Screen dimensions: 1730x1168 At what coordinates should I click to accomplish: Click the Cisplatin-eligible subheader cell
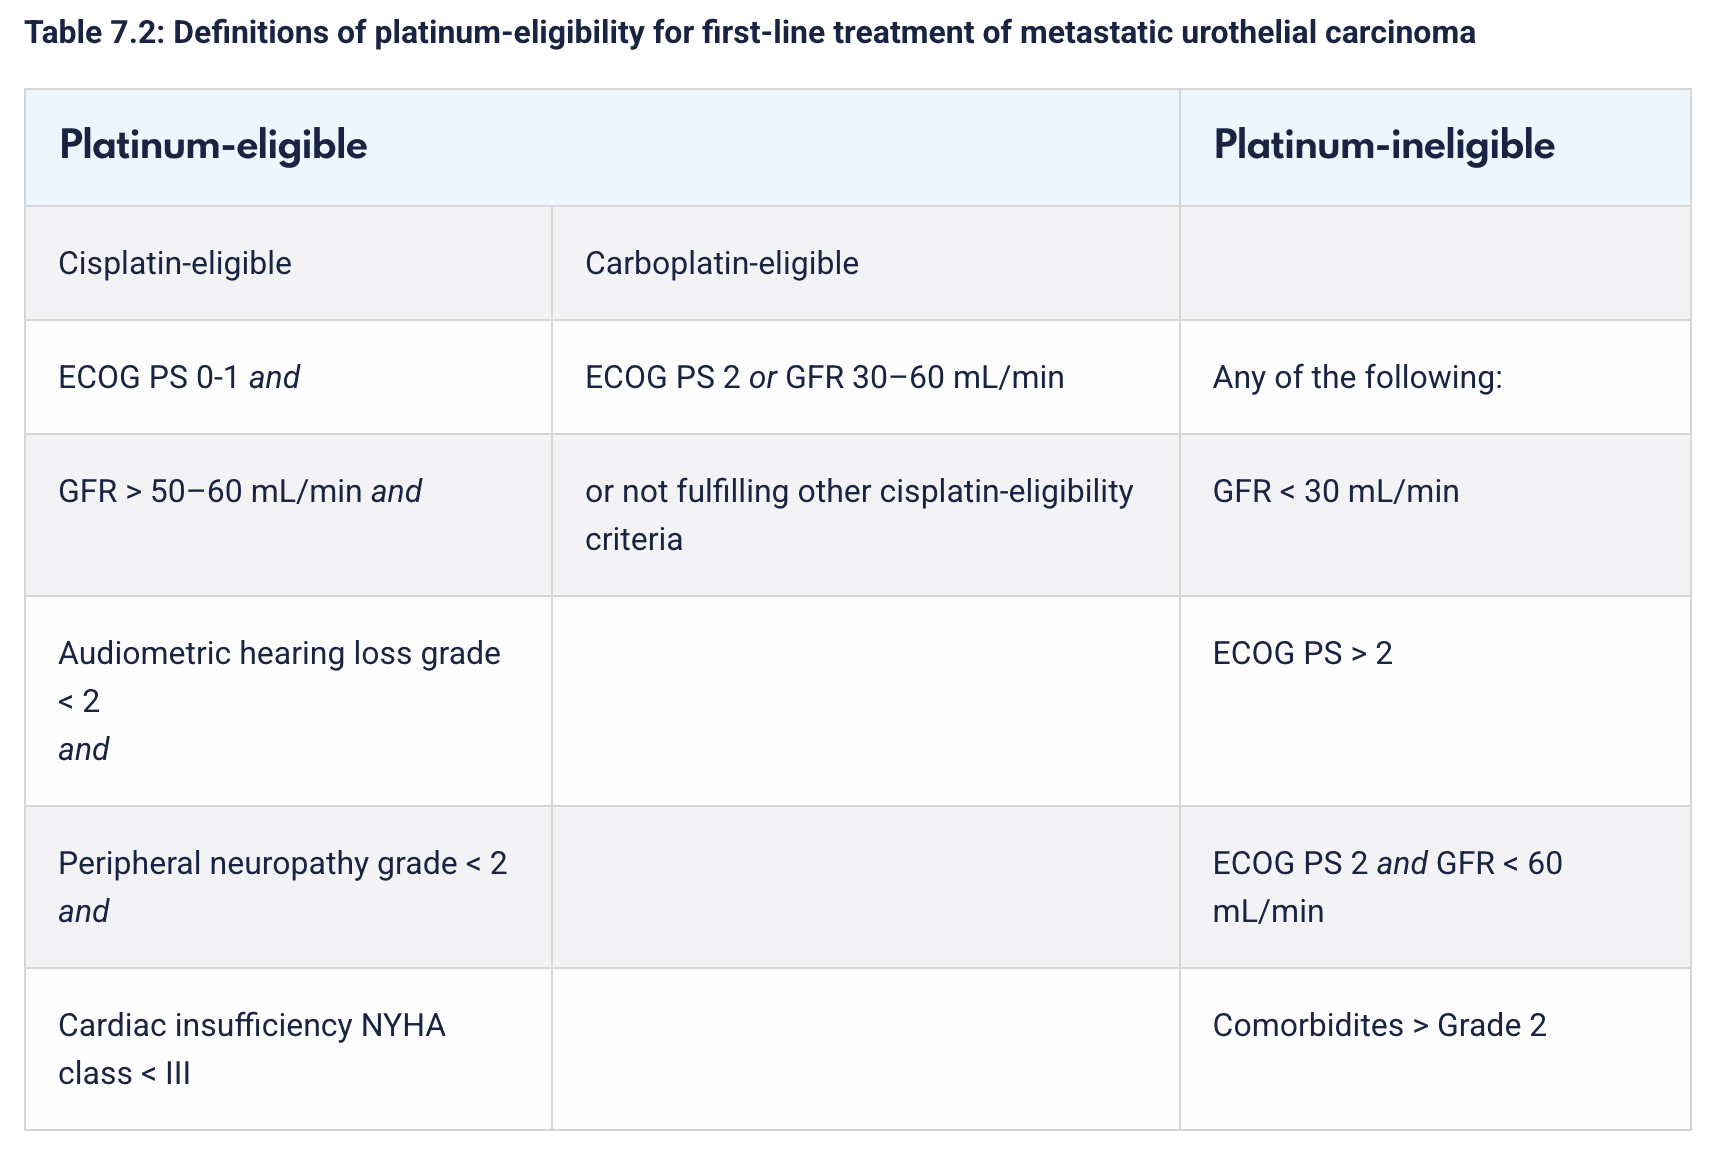175,264
